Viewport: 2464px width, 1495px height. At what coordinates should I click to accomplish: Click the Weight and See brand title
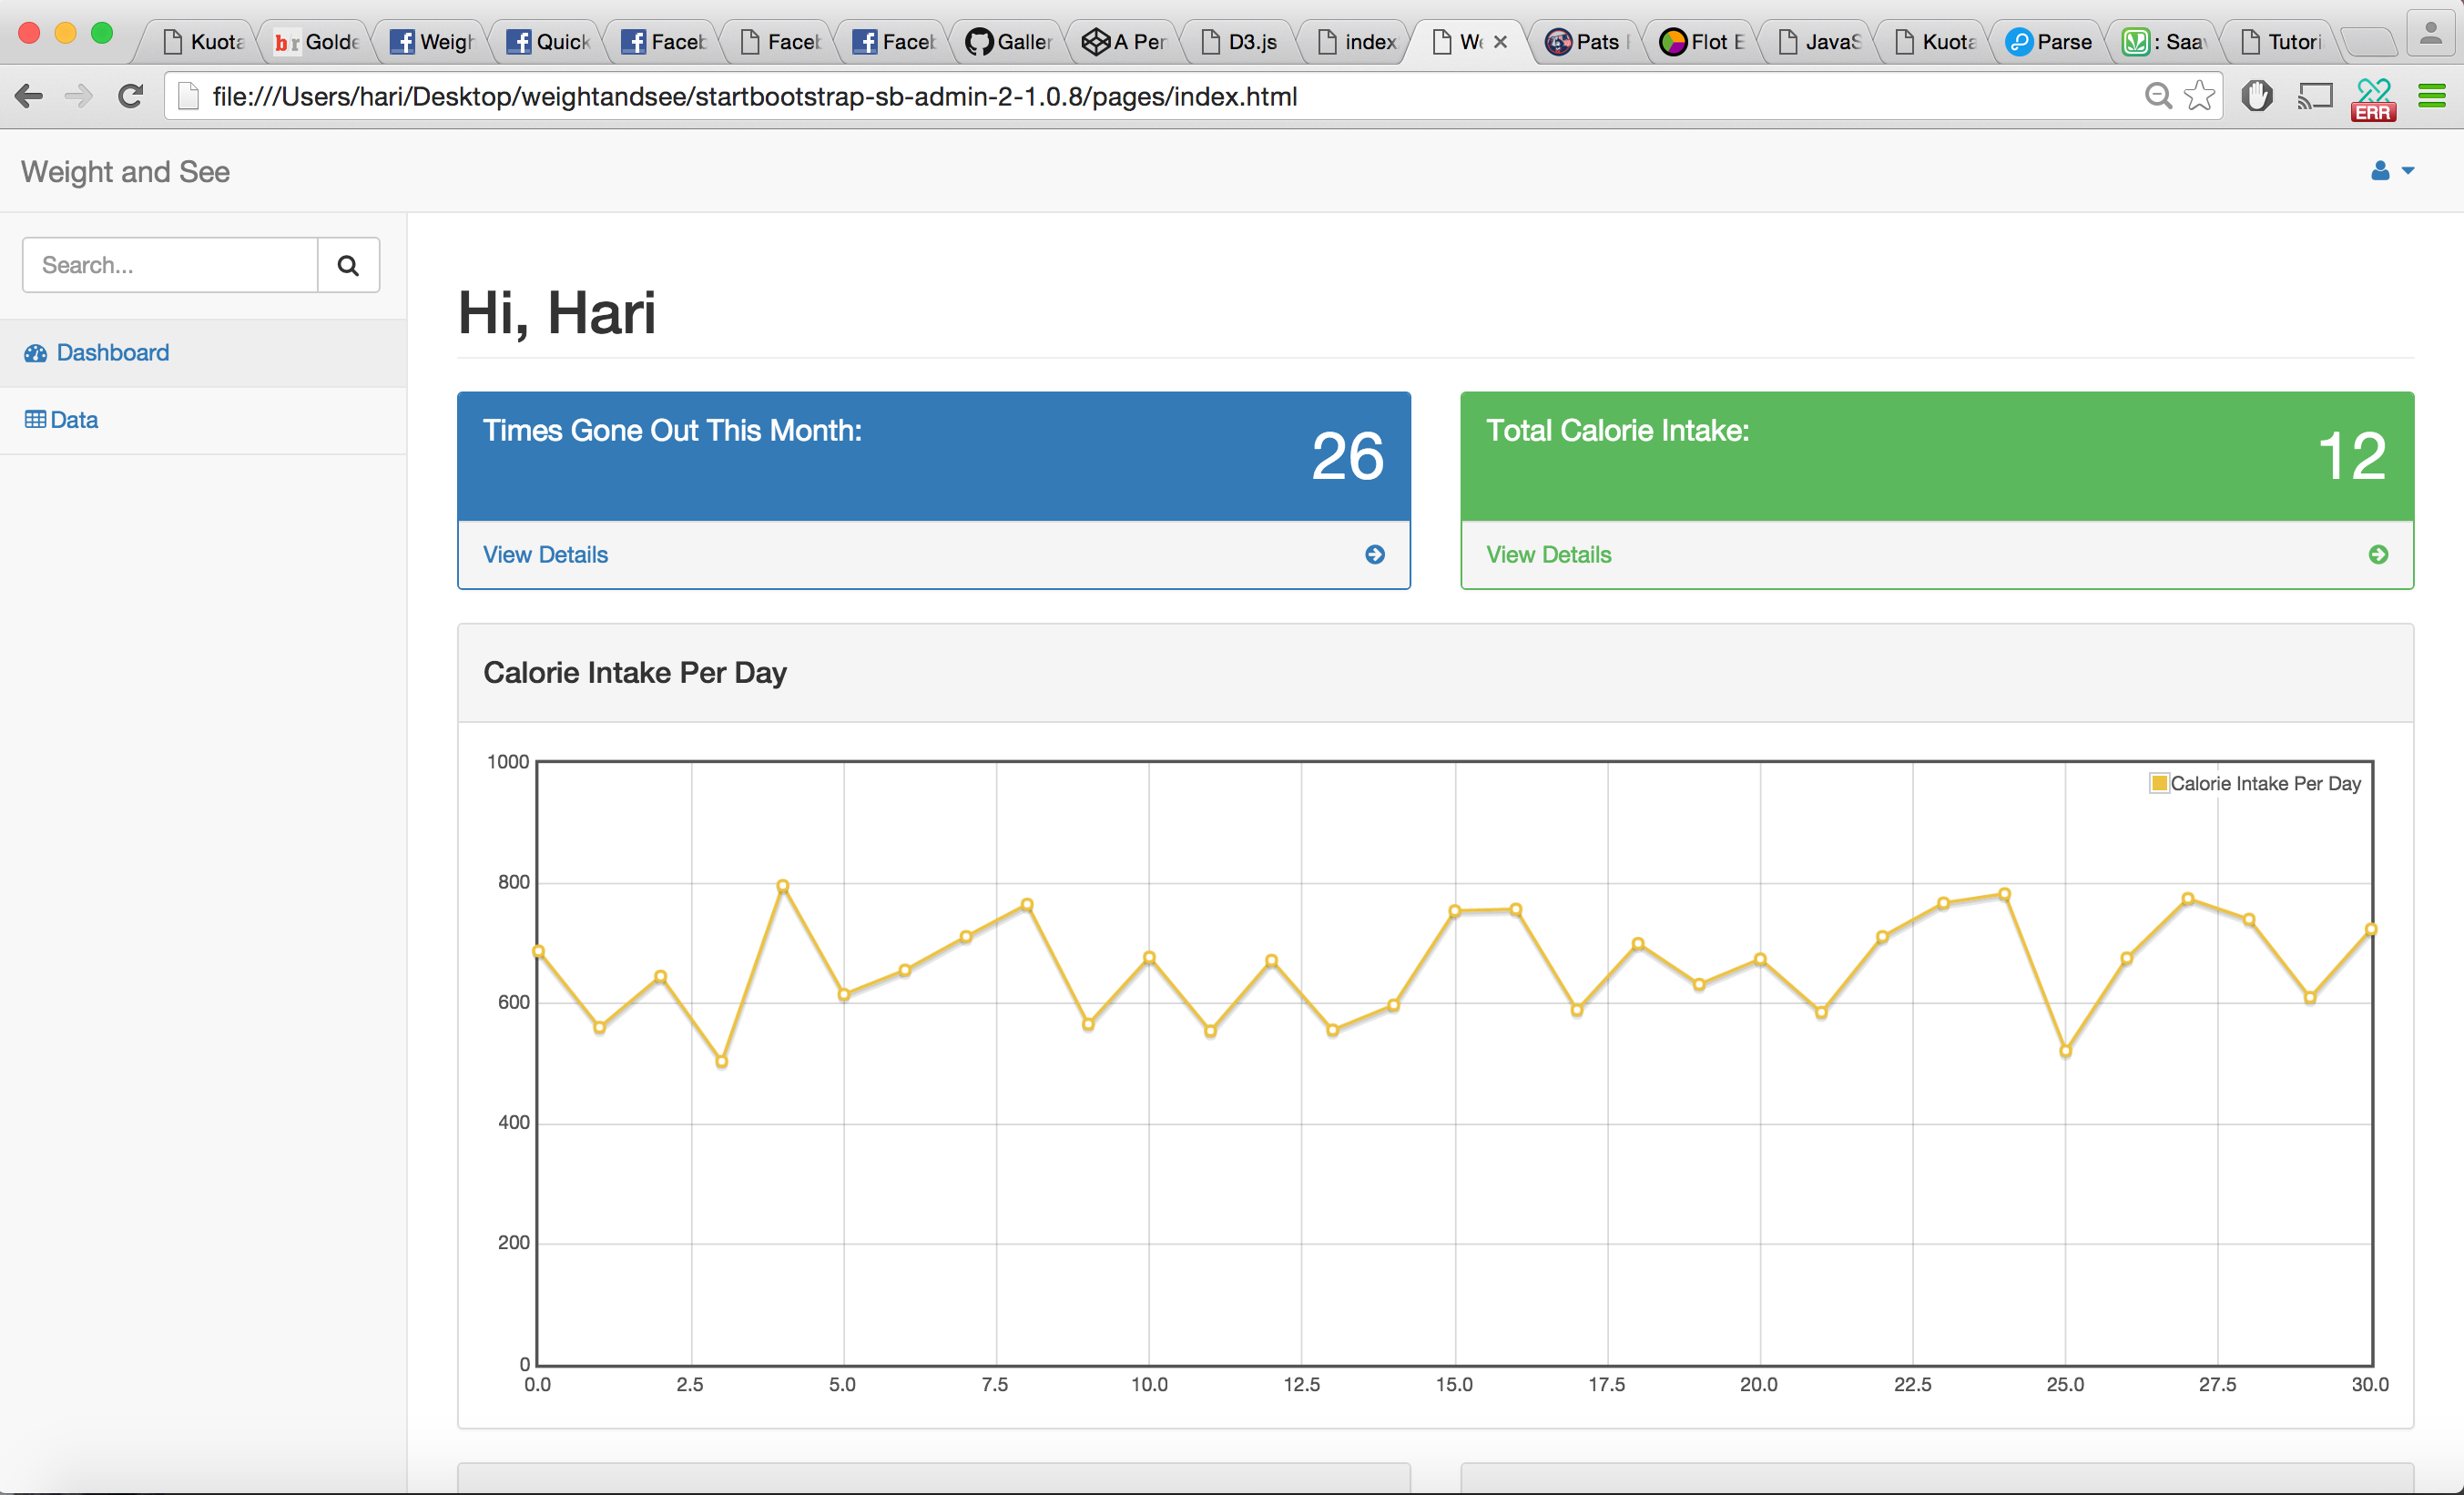pyautogui.click(x=126, y=172)
